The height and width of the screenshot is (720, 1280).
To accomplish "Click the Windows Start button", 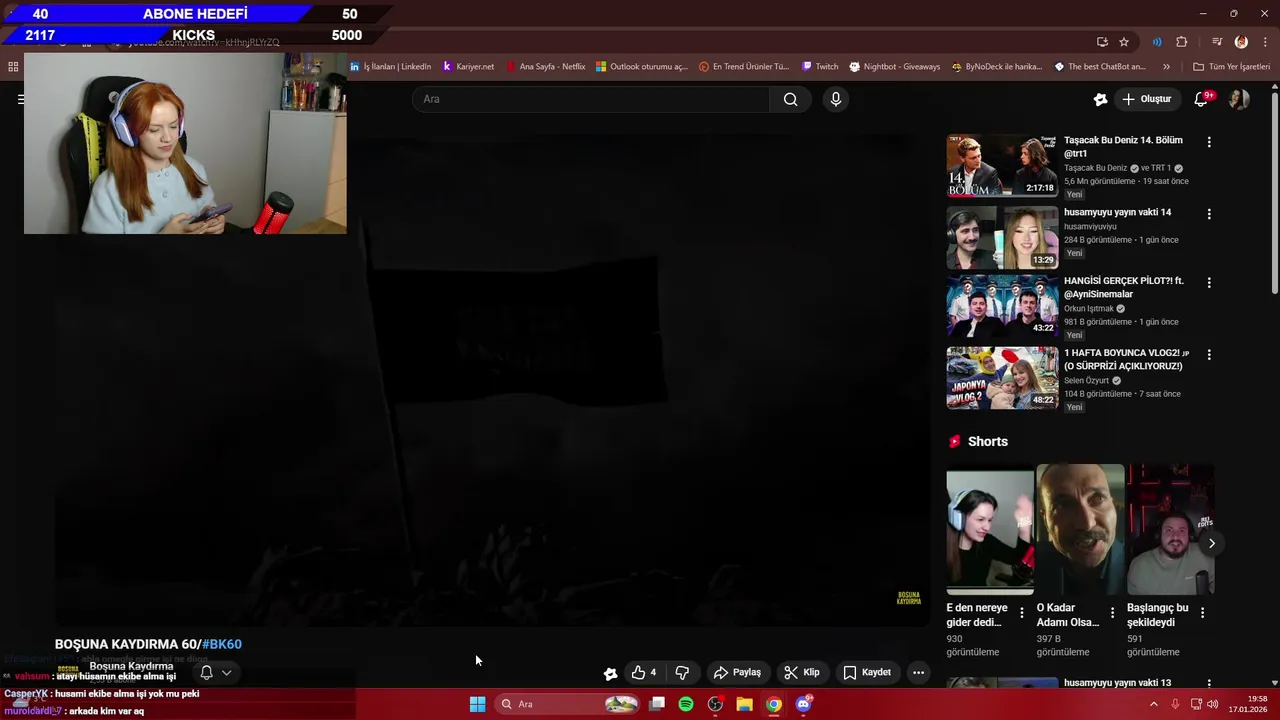I will (478, 704).
